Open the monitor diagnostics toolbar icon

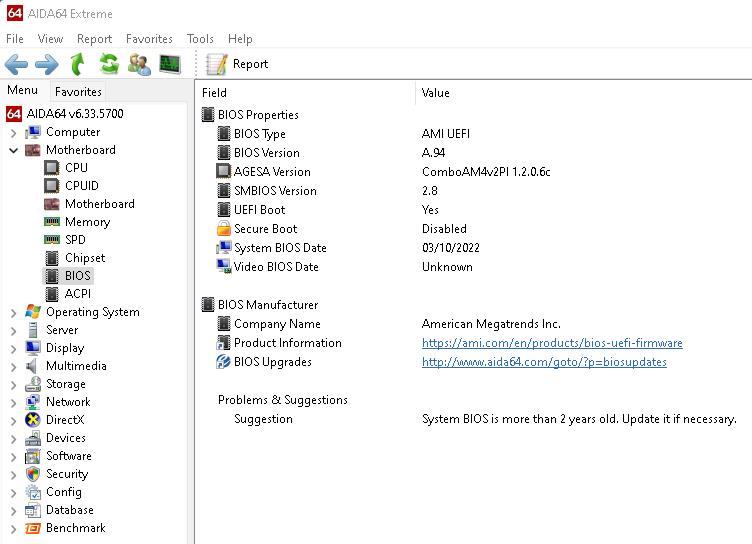click(x=170, y=64)
